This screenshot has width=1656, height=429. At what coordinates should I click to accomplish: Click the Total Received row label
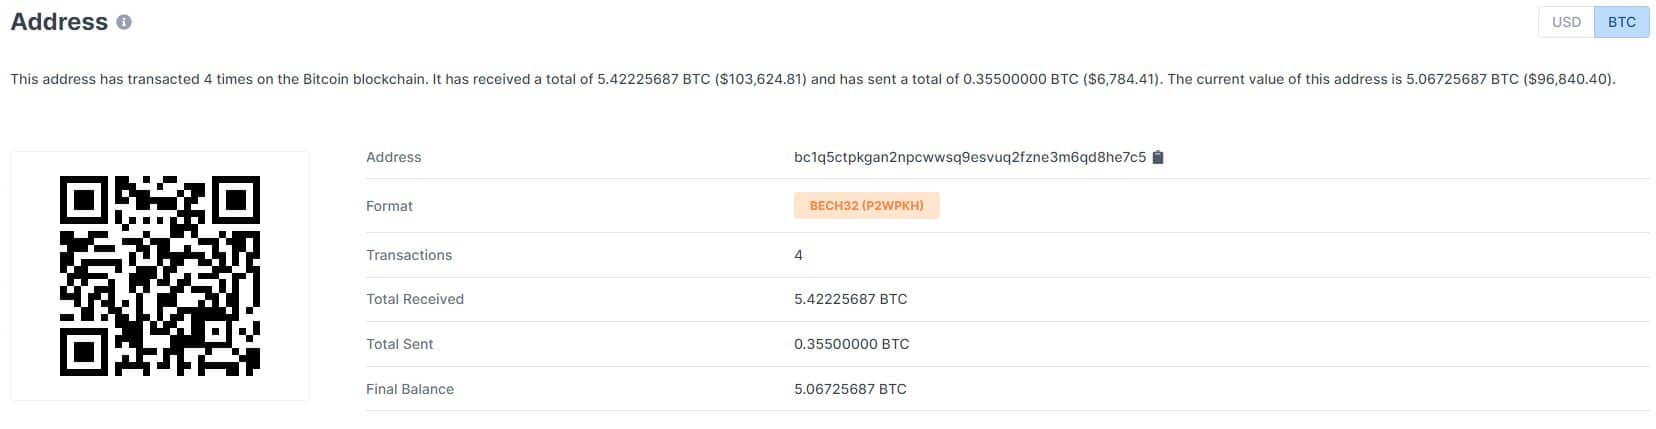click(x=415, y=299)
